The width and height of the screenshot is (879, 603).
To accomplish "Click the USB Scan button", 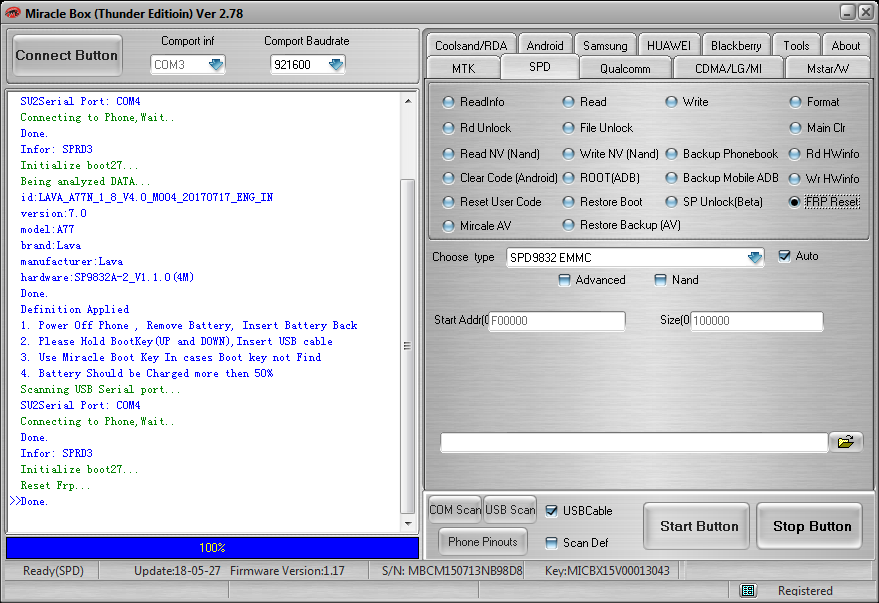I will (510, 509).
